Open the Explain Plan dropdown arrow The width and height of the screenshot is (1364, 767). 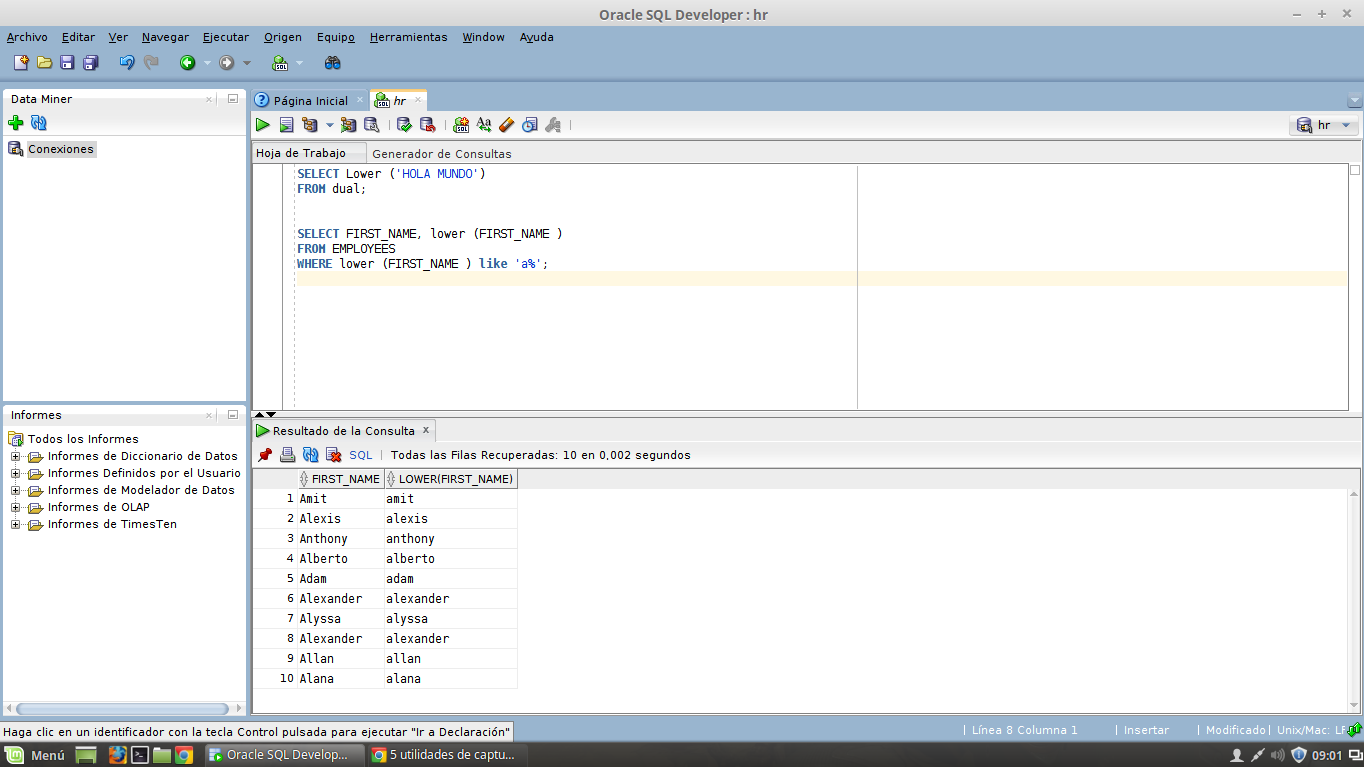(x=330, y=126)
